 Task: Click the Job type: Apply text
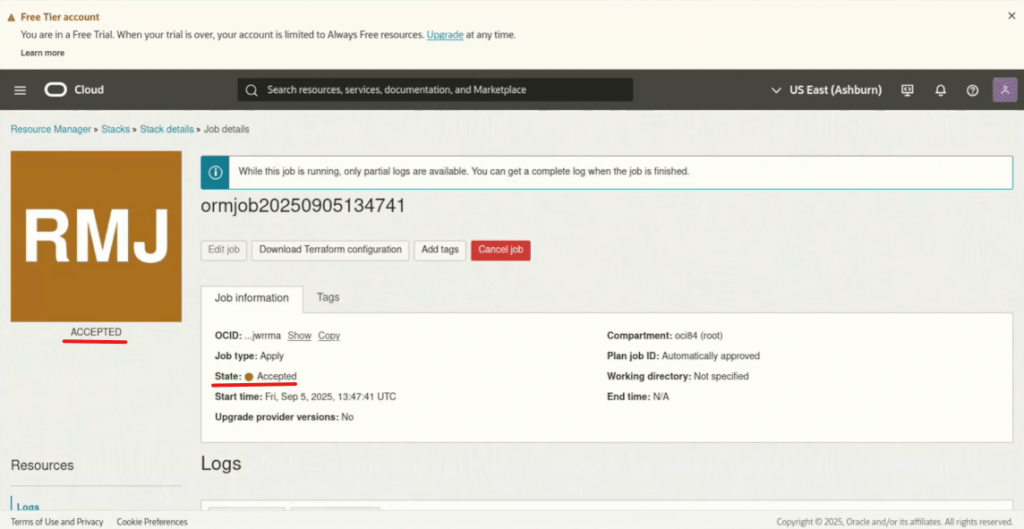point(249,357)
